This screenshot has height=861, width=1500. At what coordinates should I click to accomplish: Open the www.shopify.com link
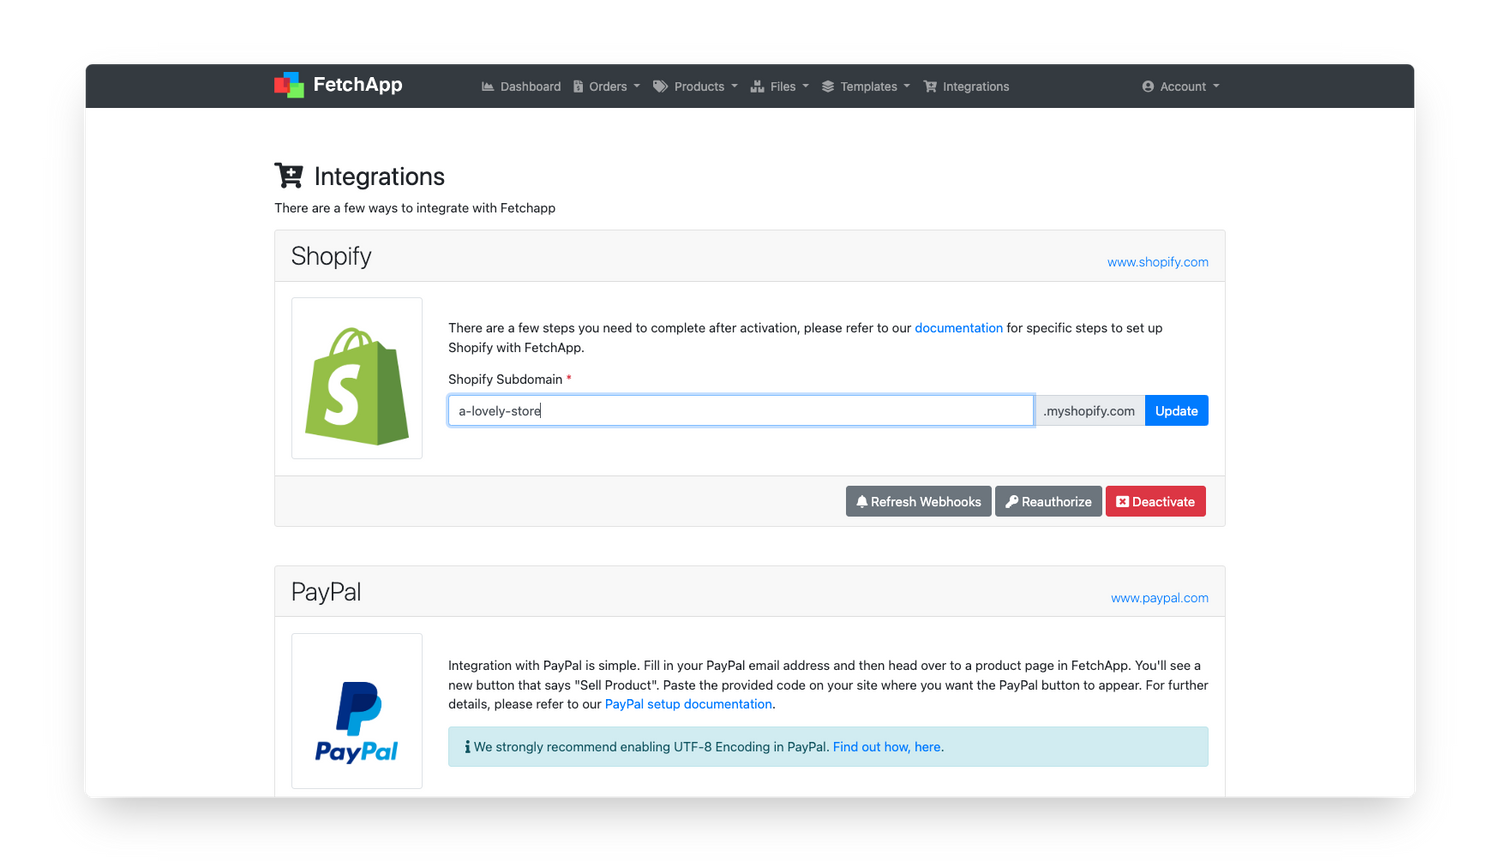[1157, 262]
